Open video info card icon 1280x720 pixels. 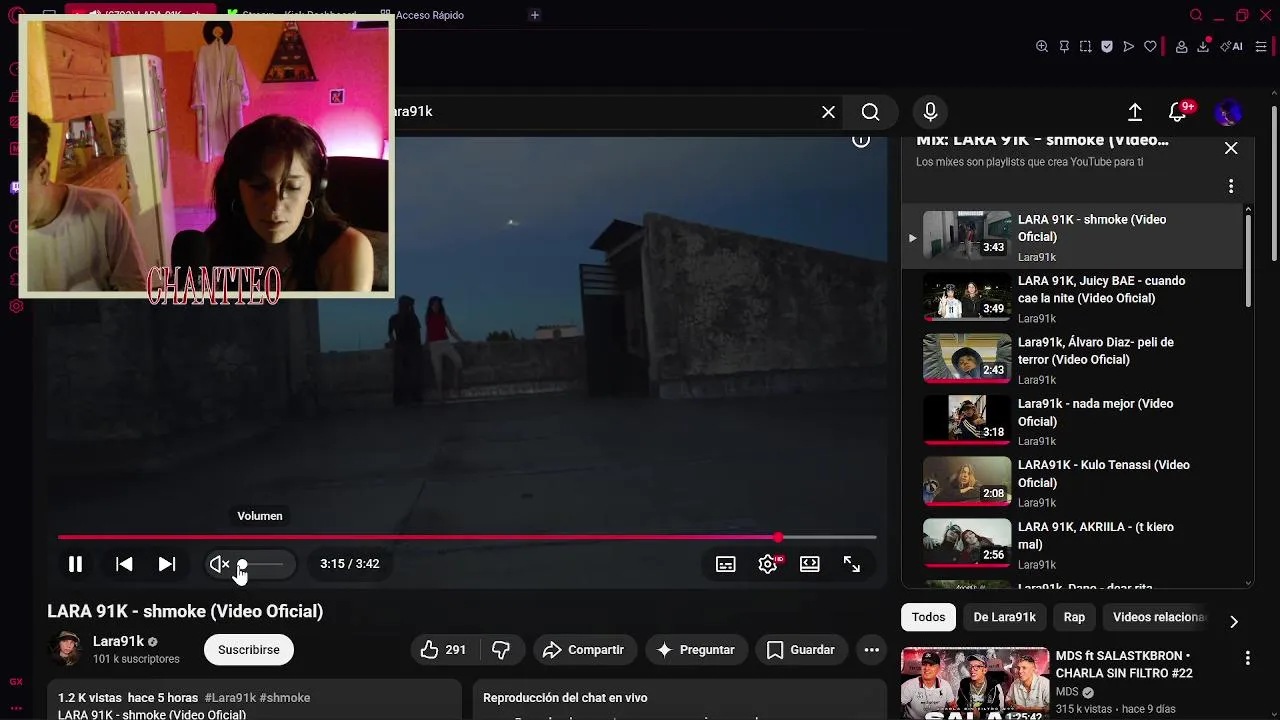click(x=861, y=140)
